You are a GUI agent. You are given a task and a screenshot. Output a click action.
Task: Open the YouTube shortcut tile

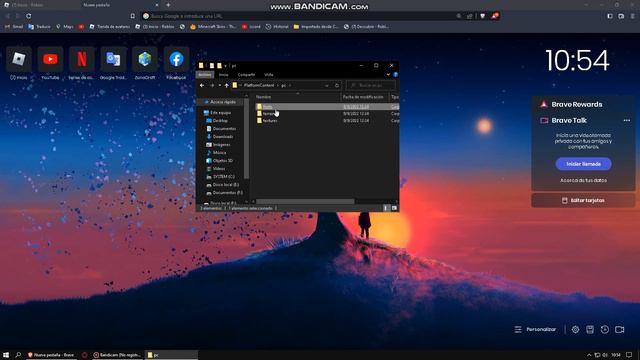tap(50, 60)
